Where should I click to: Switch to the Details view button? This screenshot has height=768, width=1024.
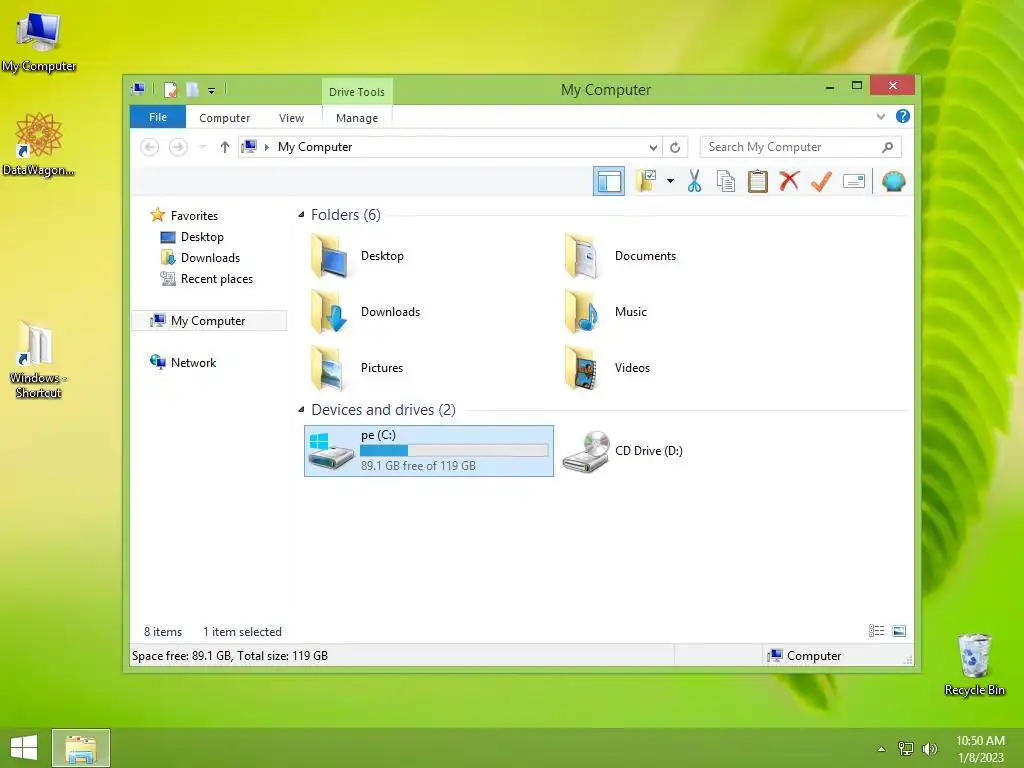pos(876,631)
